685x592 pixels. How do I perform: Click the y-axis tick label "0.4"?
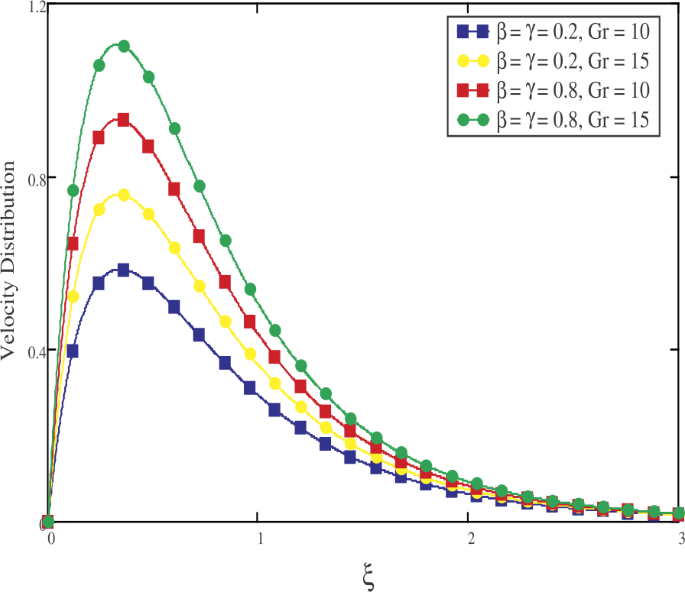coord(37,353)
